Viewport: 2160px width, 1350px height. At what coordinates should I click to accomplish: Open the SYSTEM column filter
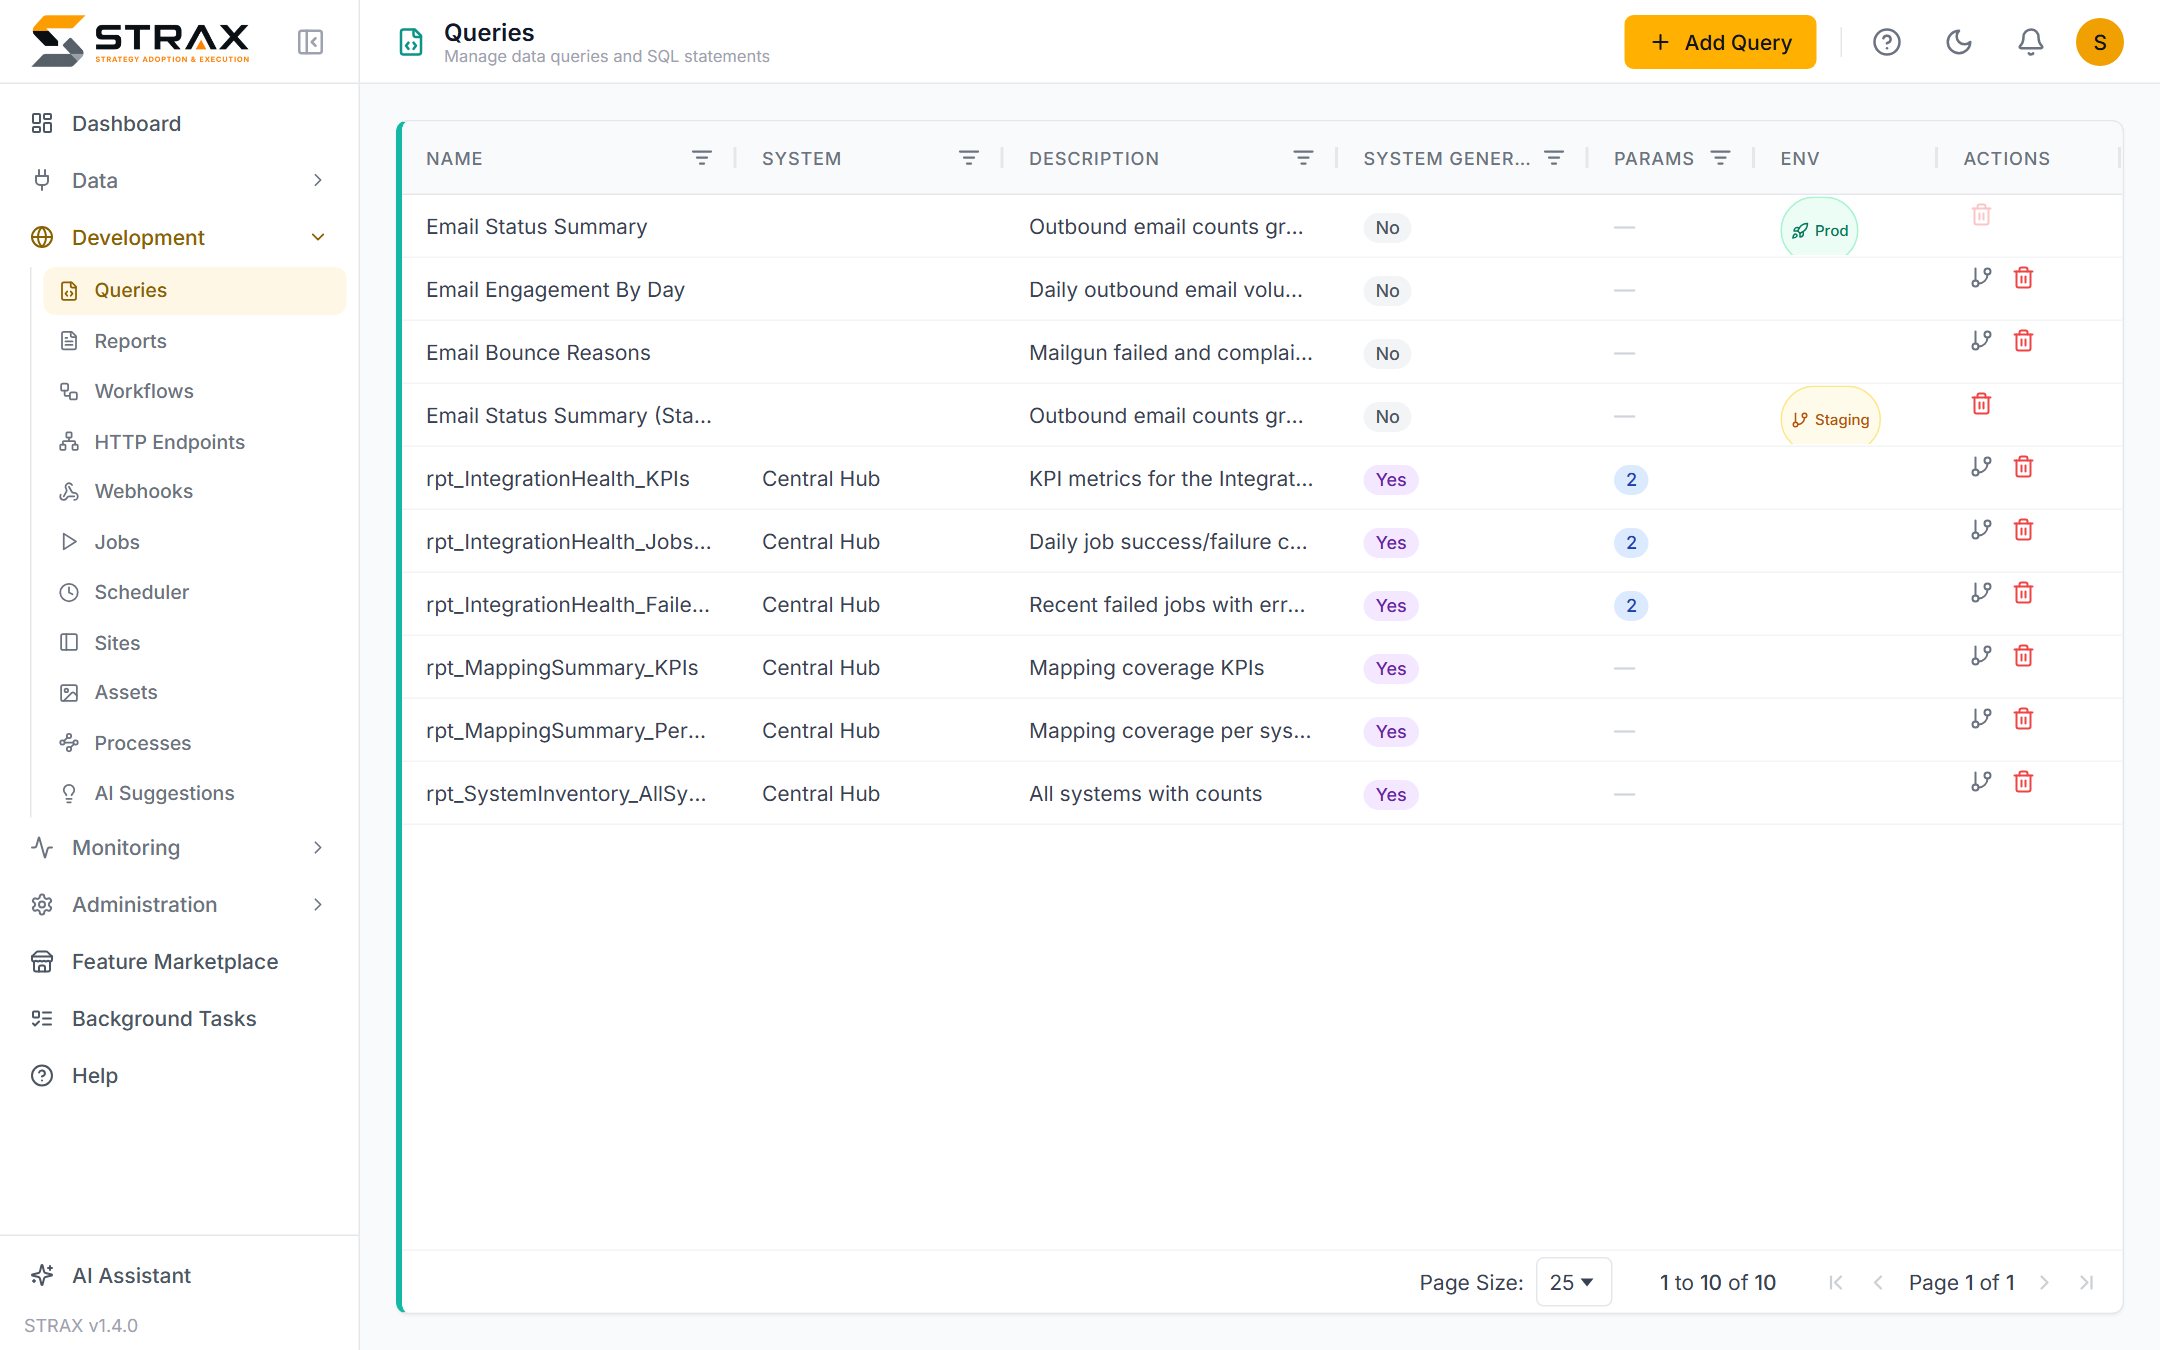coord(969,158)
